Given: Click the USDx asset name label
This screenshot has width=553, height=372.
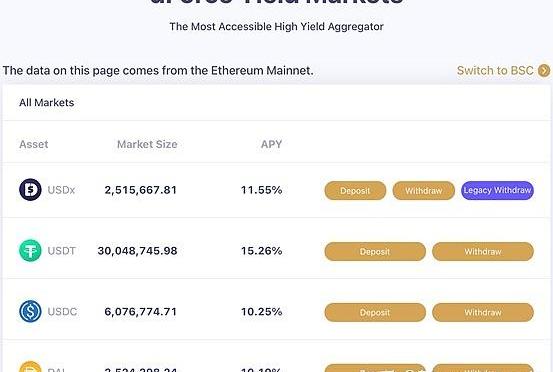Looking at the screenshot, I should [61, 190].
